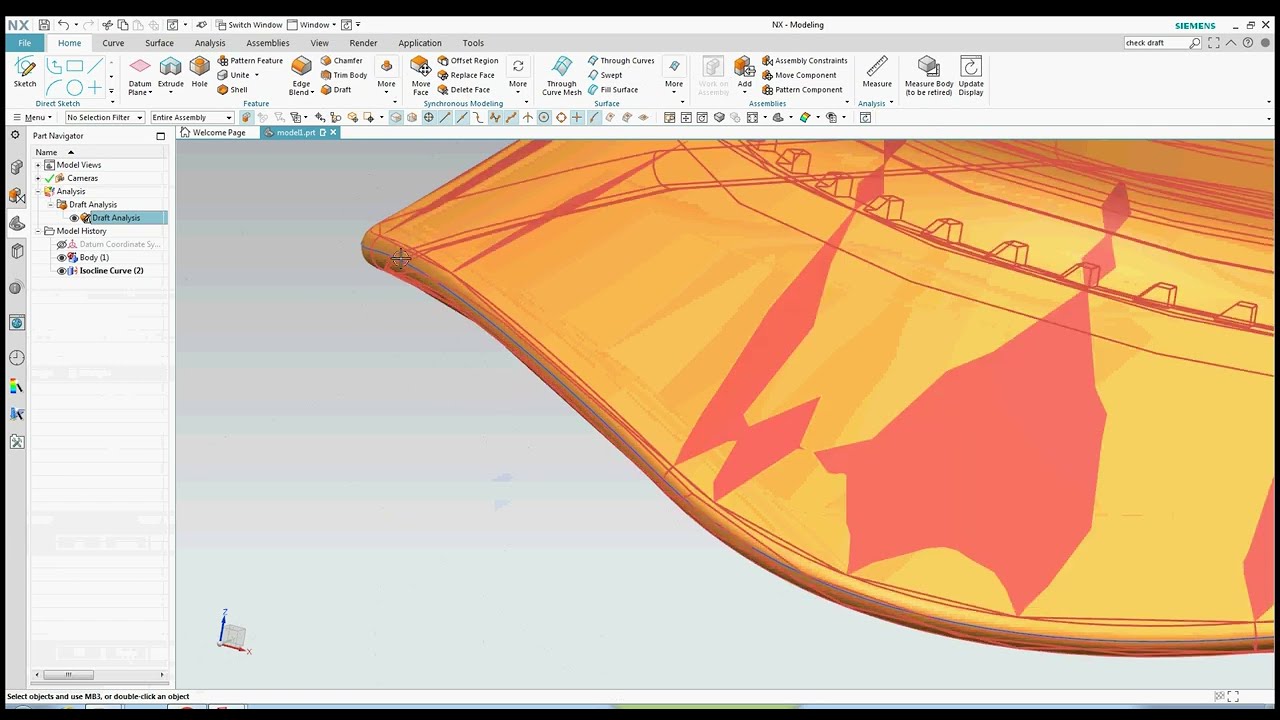Expand More in Feature group
Image resolution: width=1280 pixels, height=720 pixels.
point(386,76)
